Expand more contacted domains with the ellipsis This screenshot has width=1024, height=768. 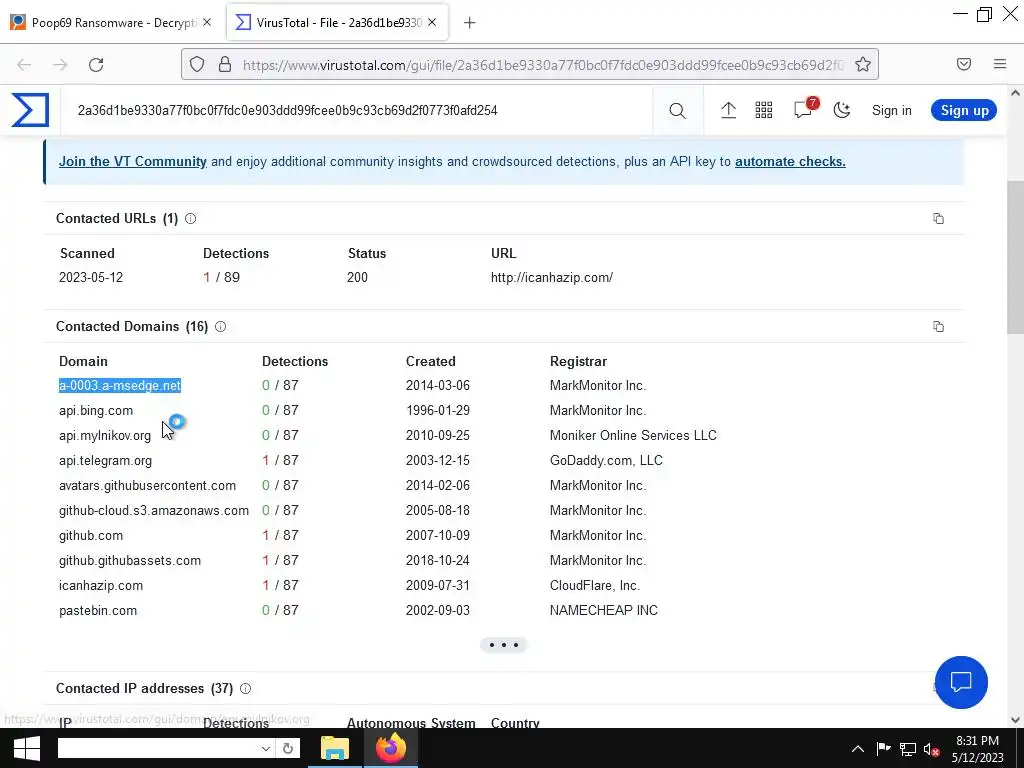pos(504,645)
